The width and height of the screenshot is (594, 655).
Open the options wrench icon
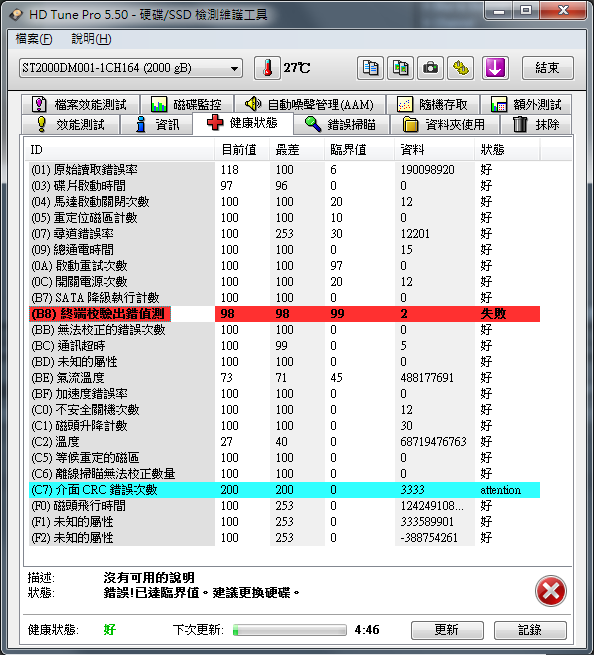pos(460,68)
